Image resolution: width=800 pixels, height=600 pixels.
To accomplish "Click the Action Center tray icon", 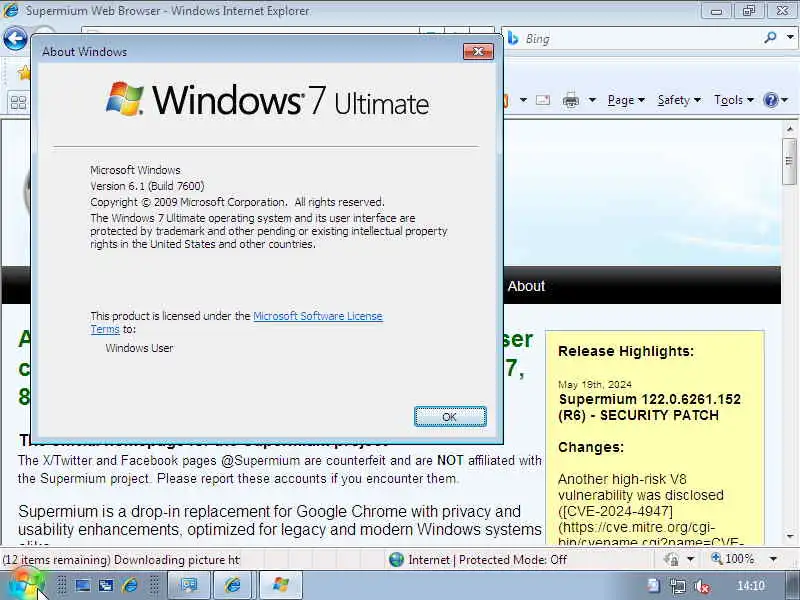I will (654, 586).
